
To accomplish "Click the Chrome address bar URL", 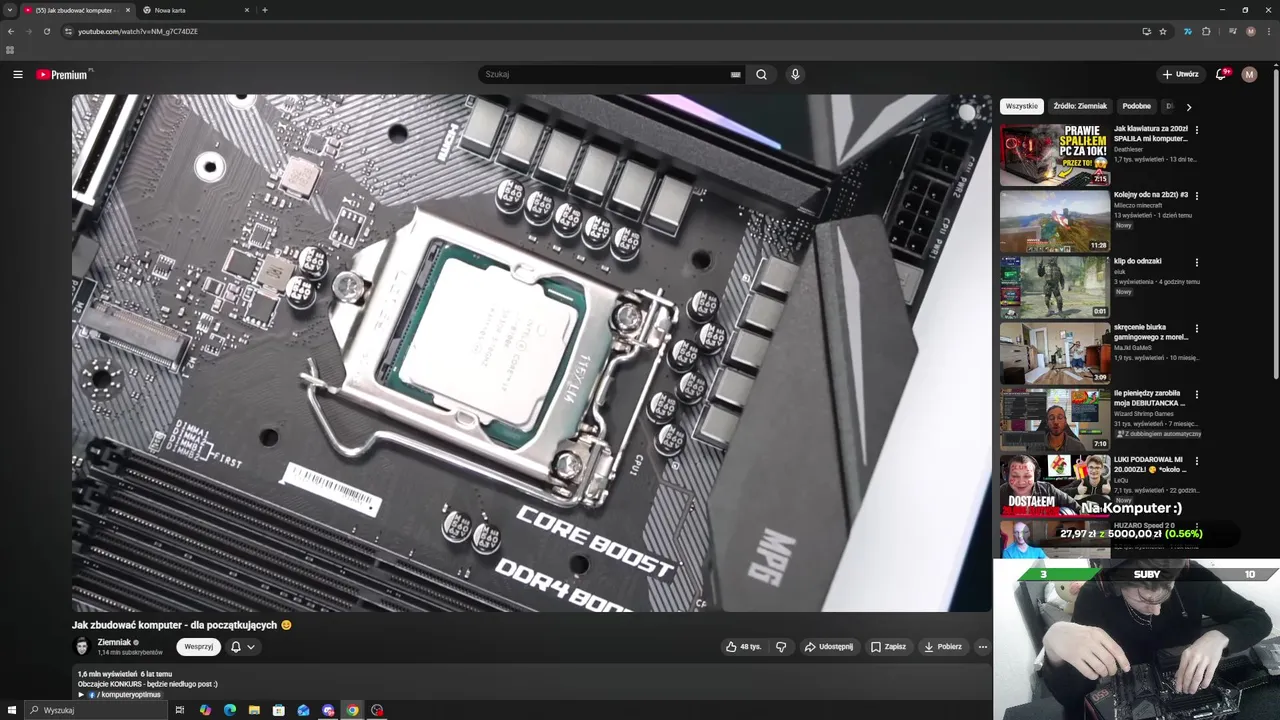I will pos(138,31).
